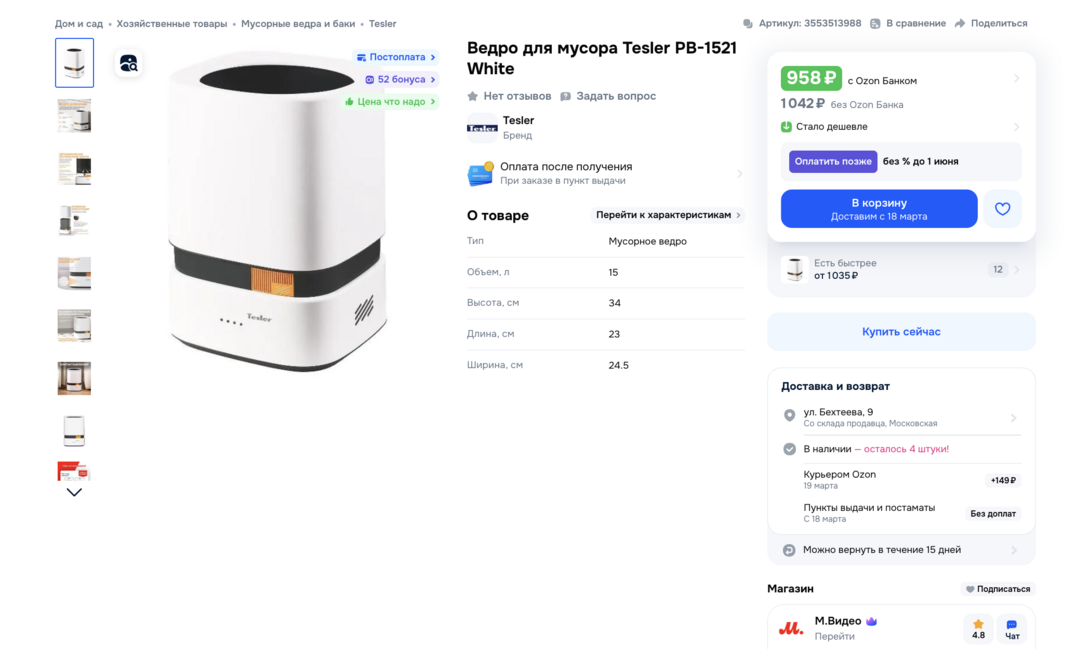The image size is (1090, 649).
Task: Go to 'Хозяйственные товары' breadcrumb category
Action: coord(171,23)
